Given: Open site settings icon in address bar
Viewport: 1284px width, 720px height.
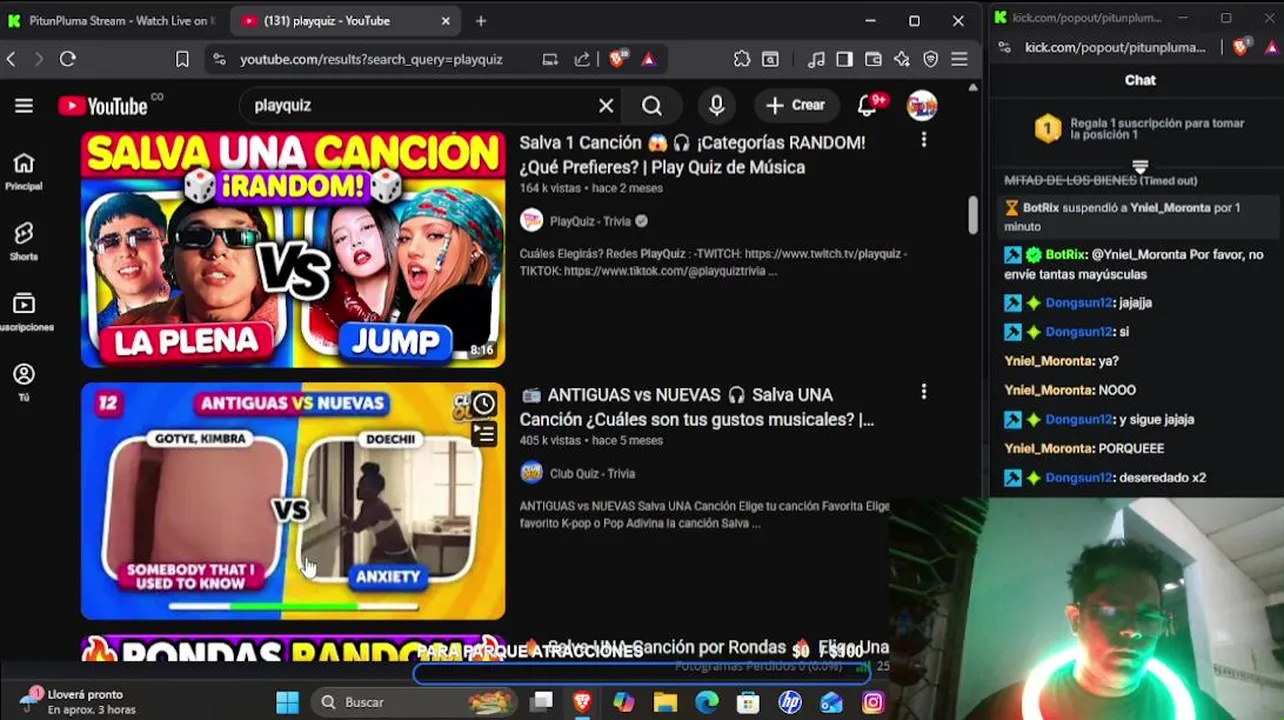Looking at the screenshot, I should tap(219, 59).
